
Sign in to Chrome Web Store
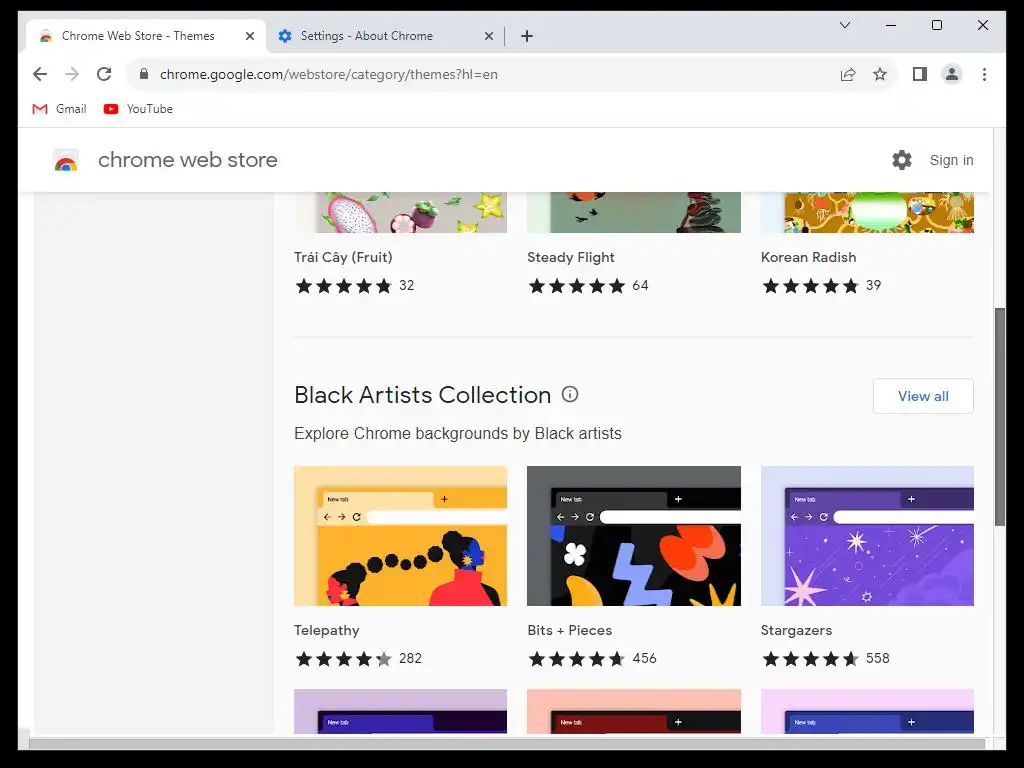click(952, 160)
